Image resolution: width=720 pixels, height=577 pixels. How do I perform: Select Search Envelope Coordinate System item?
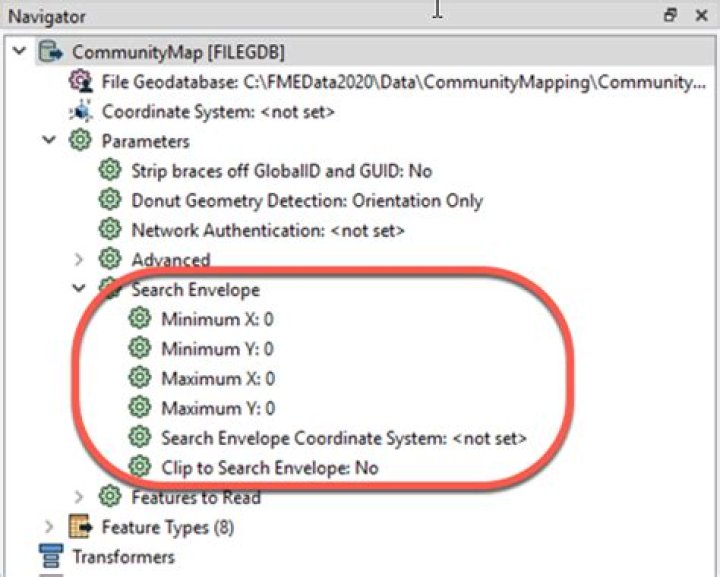(343, 438)
